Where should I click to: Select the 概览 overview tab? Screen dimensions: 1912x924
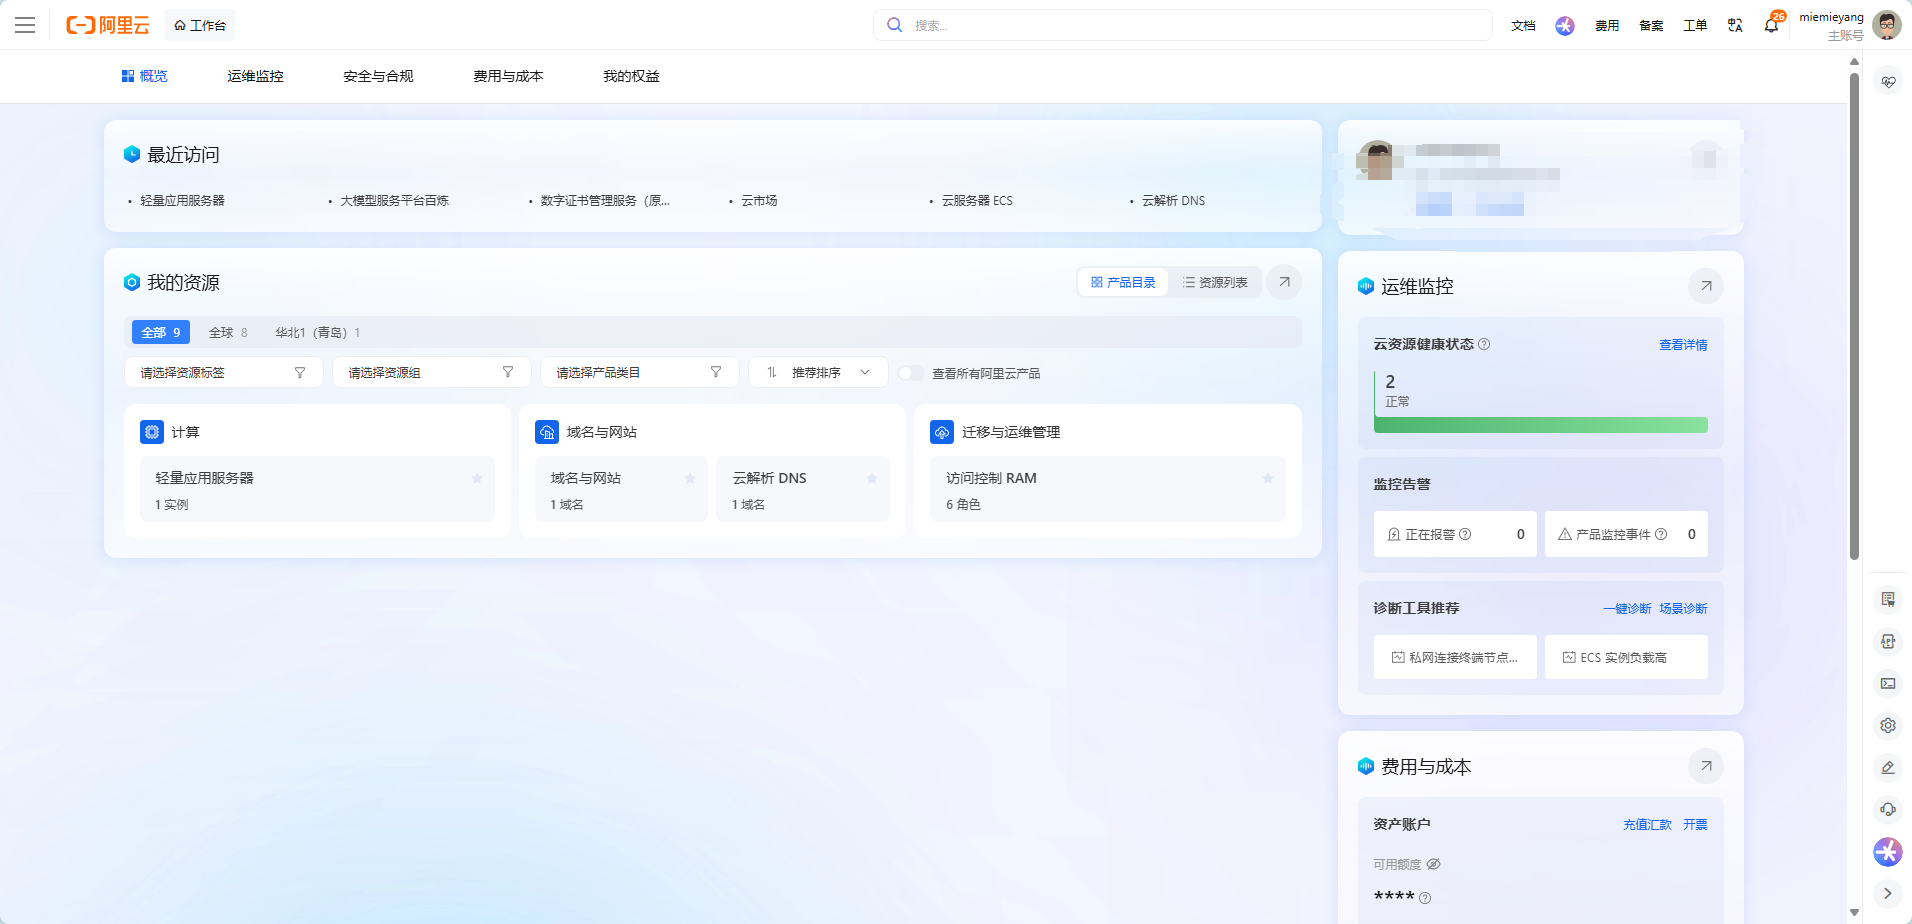pyautogui.click(x=145, y=76)
